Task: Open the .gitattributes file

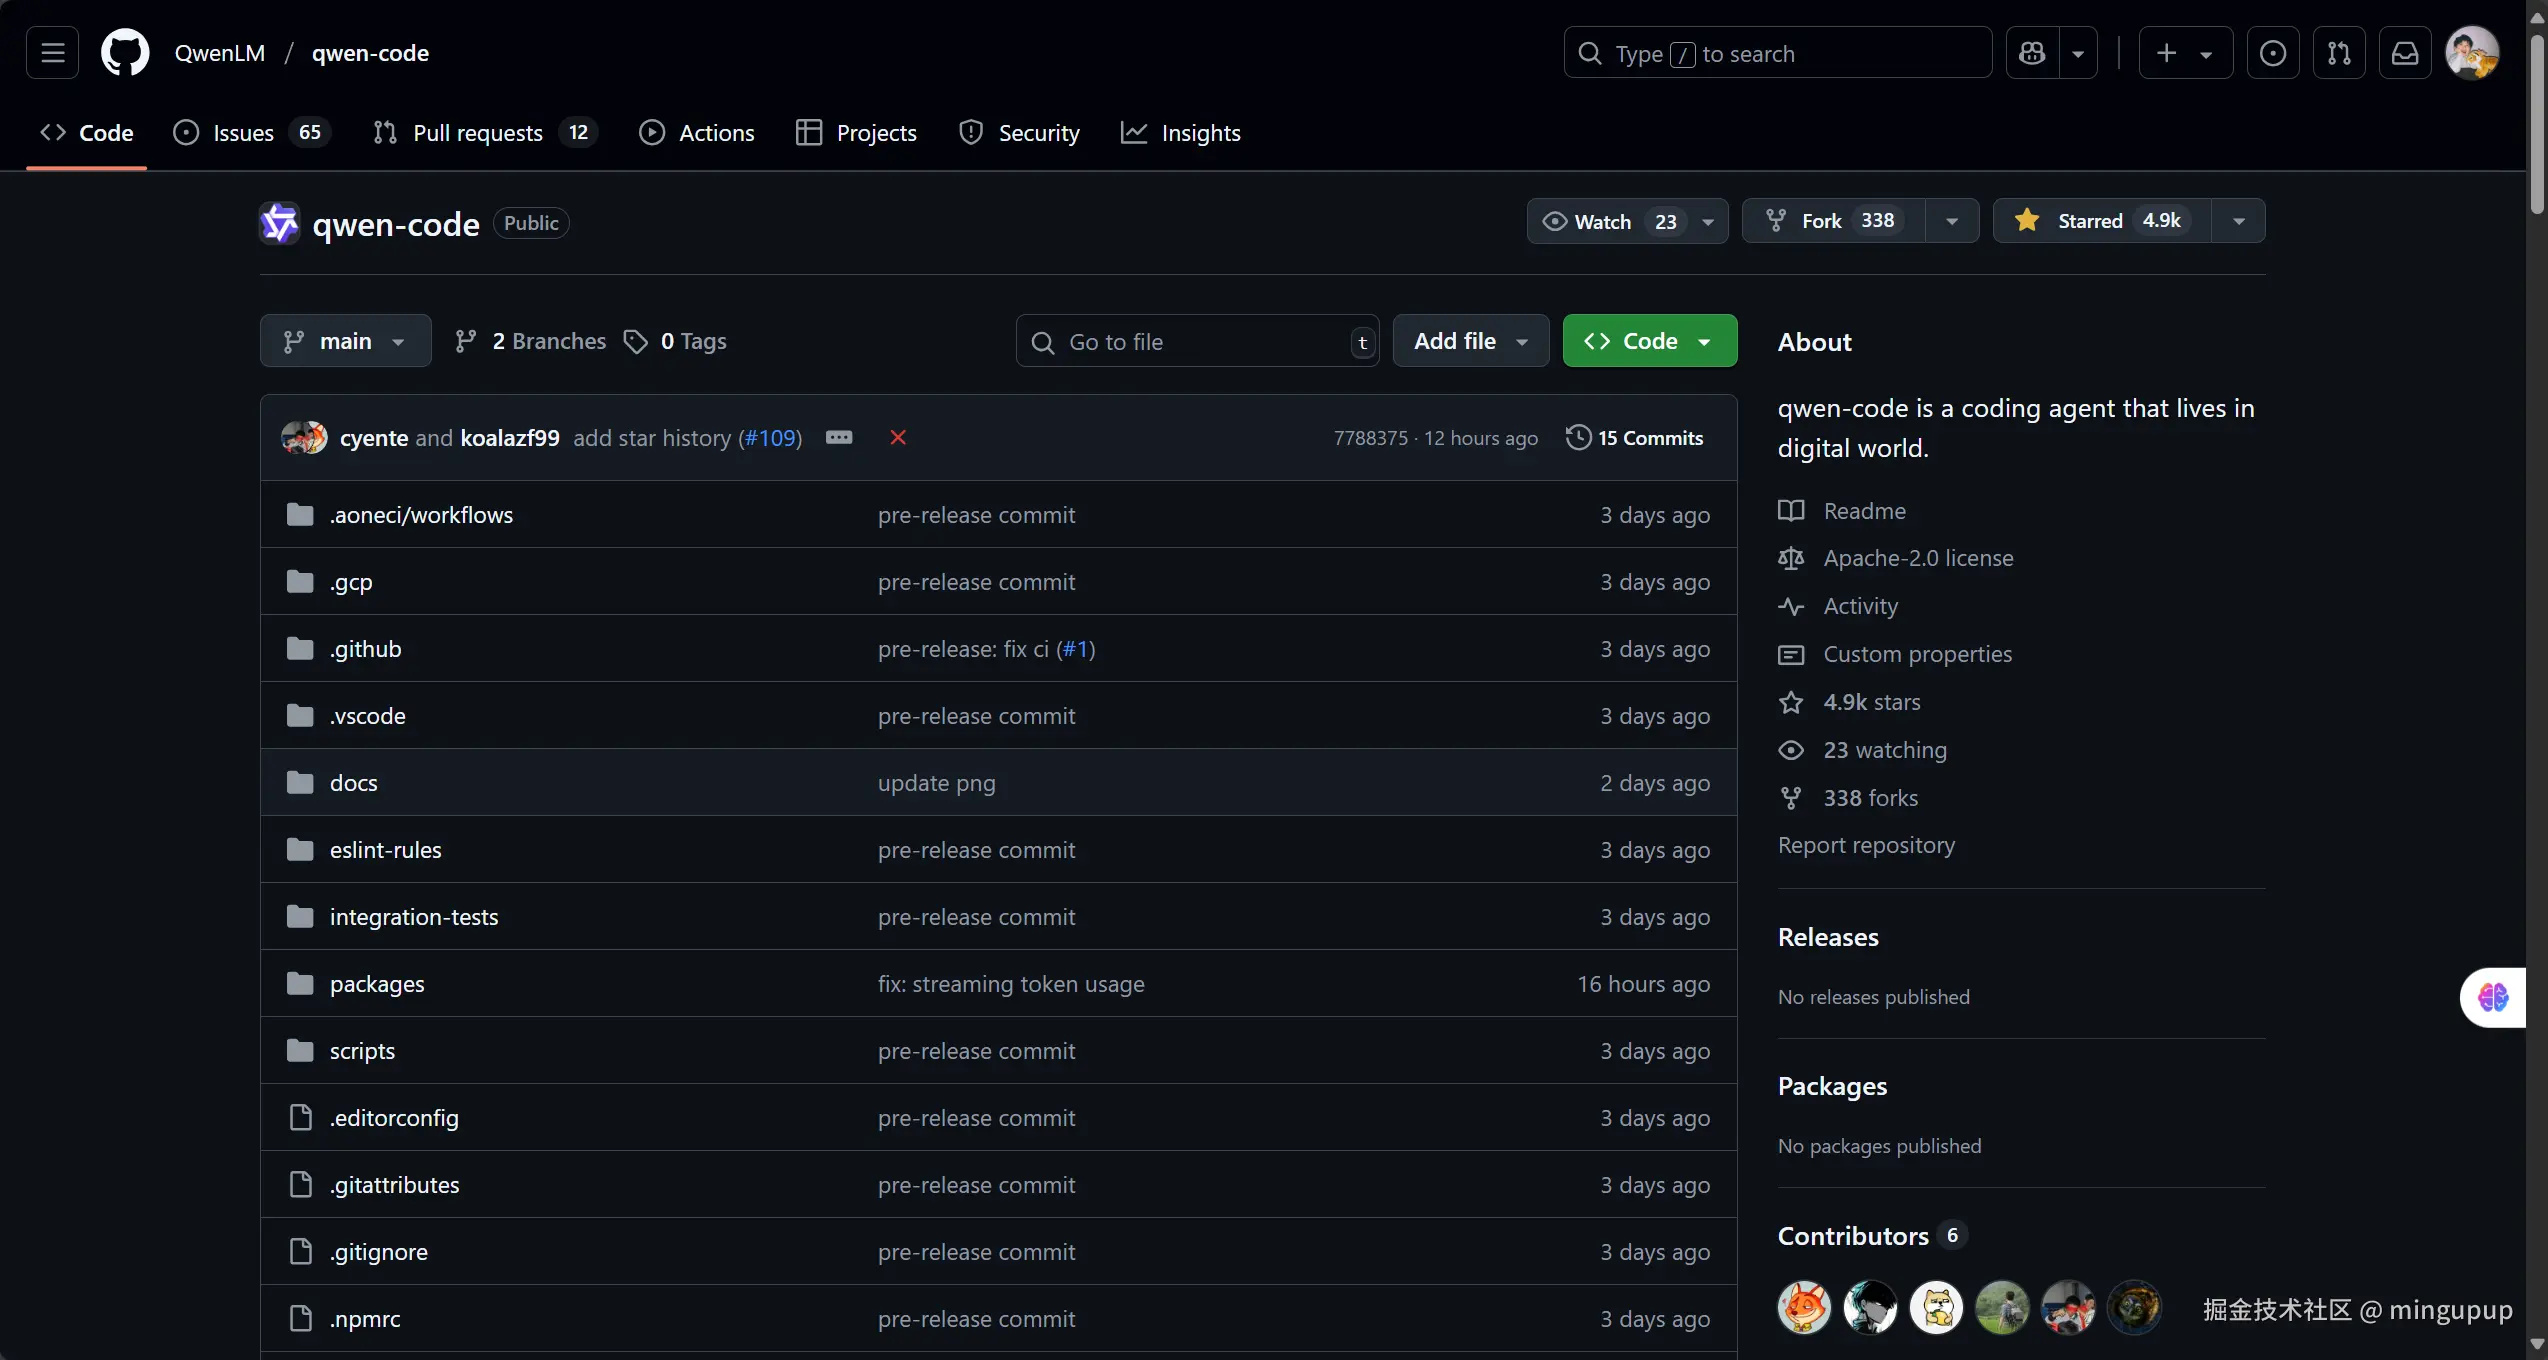Action: [394, 1185]
